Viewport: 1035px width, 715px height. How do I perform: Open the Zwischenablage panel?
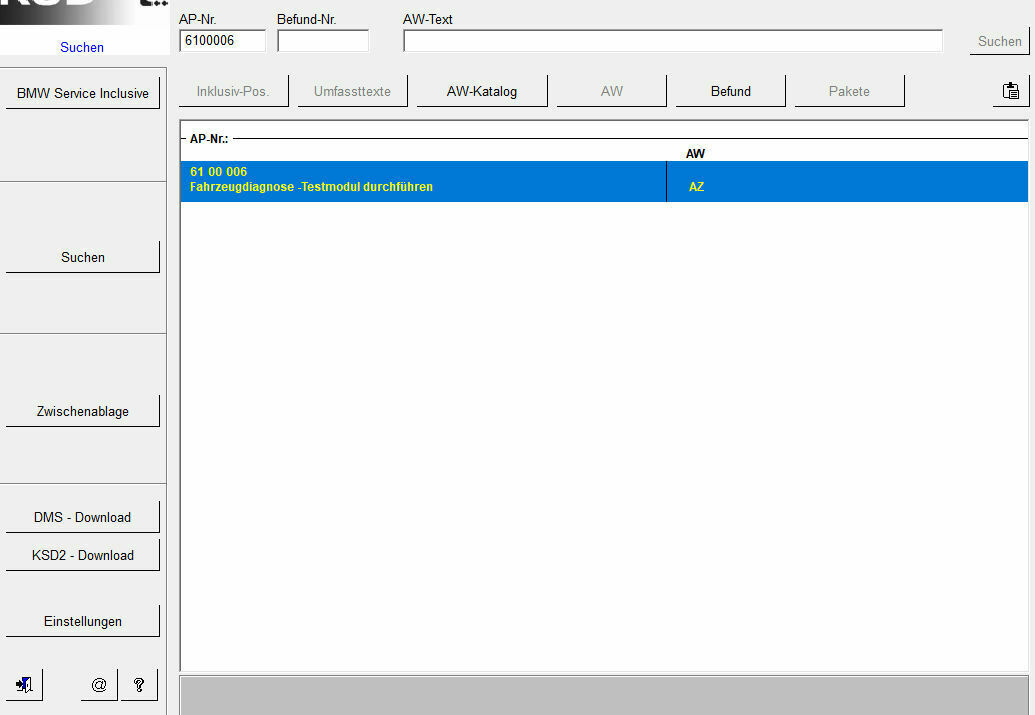tap(83, 411)
